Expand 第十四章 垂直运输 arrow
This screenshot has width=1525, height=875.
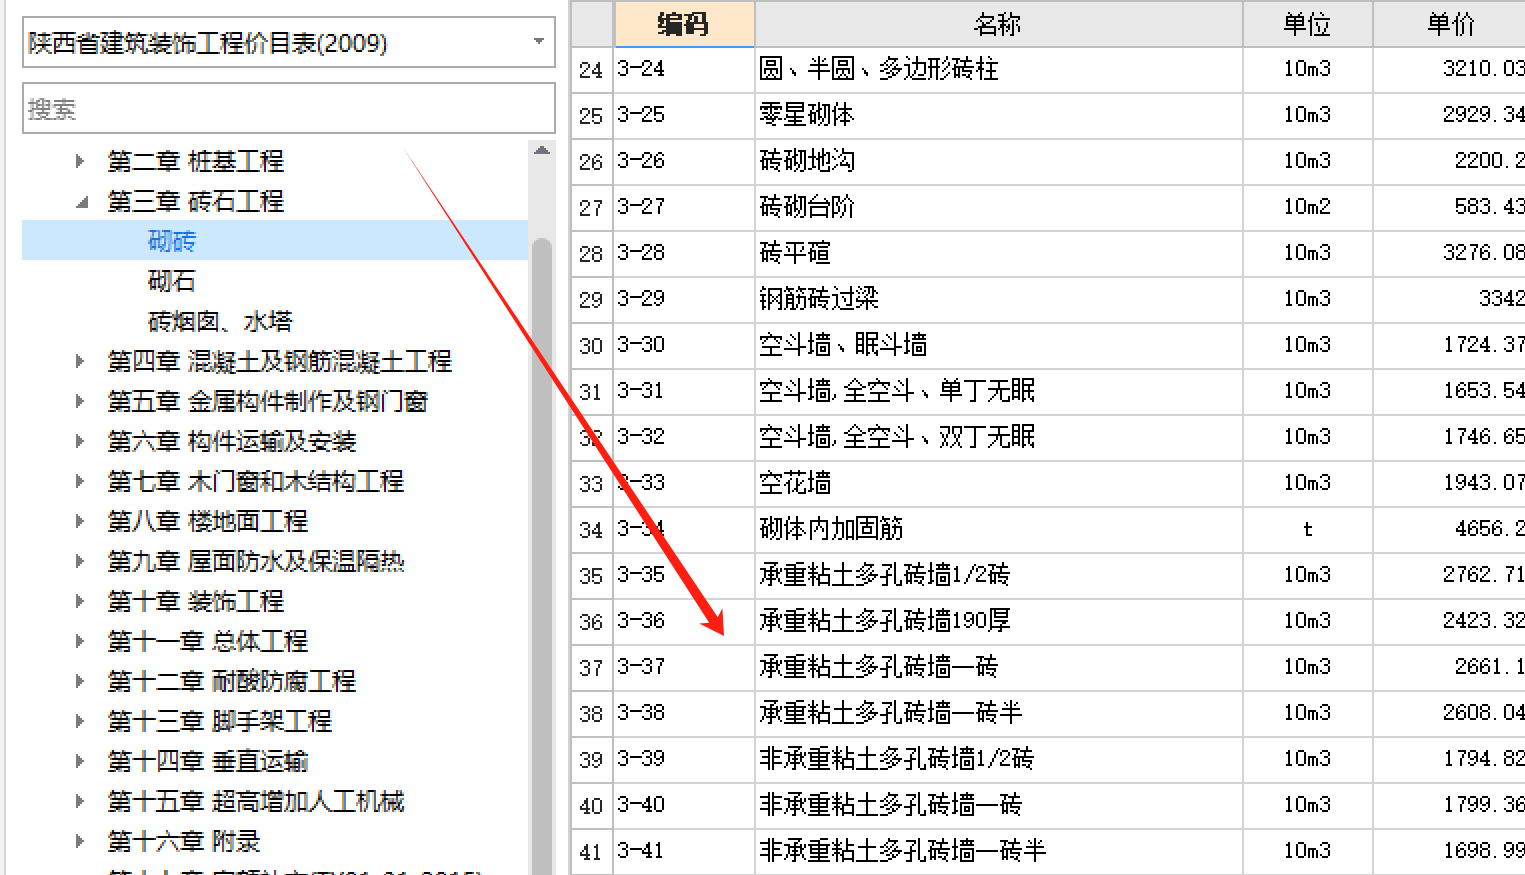coord(79,761)
